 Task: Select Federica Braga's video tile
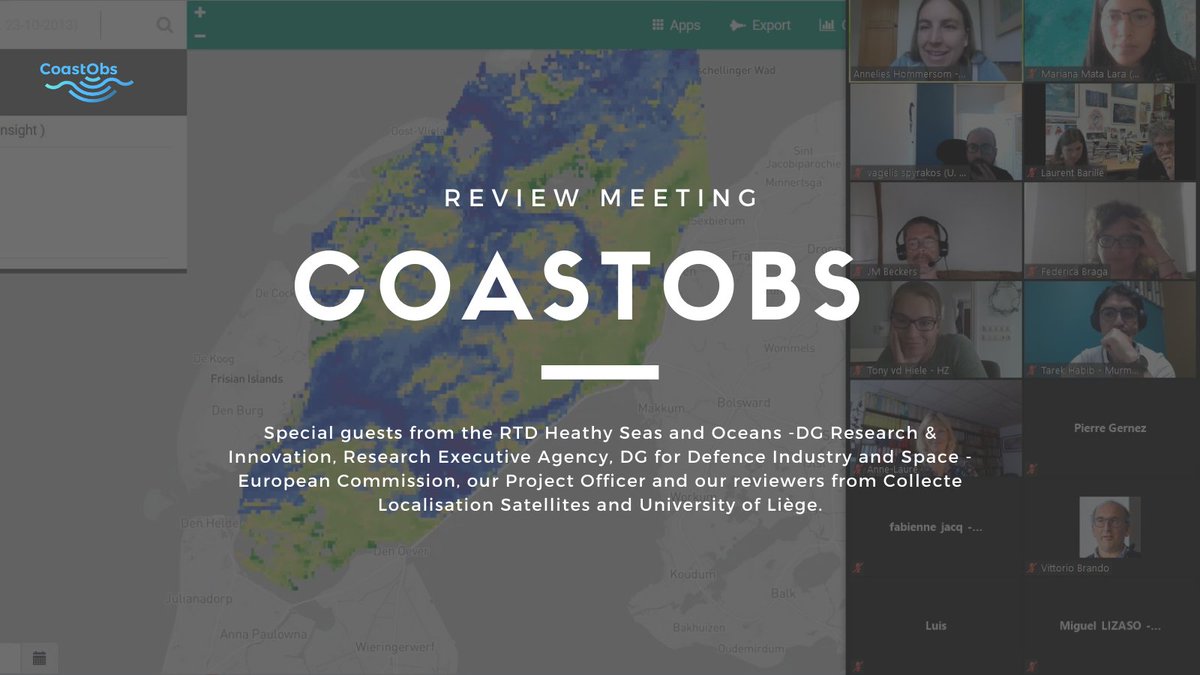(1111, 230)
